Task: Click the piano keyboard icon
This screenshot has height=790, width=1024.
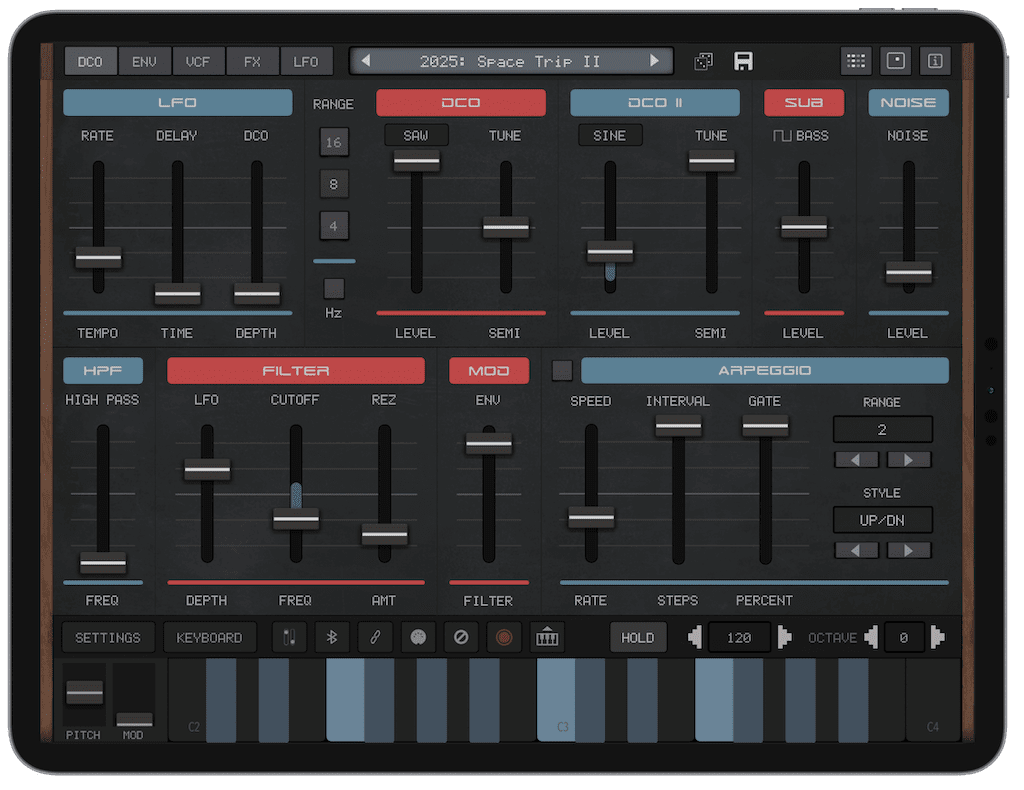Action: point(547,637)
